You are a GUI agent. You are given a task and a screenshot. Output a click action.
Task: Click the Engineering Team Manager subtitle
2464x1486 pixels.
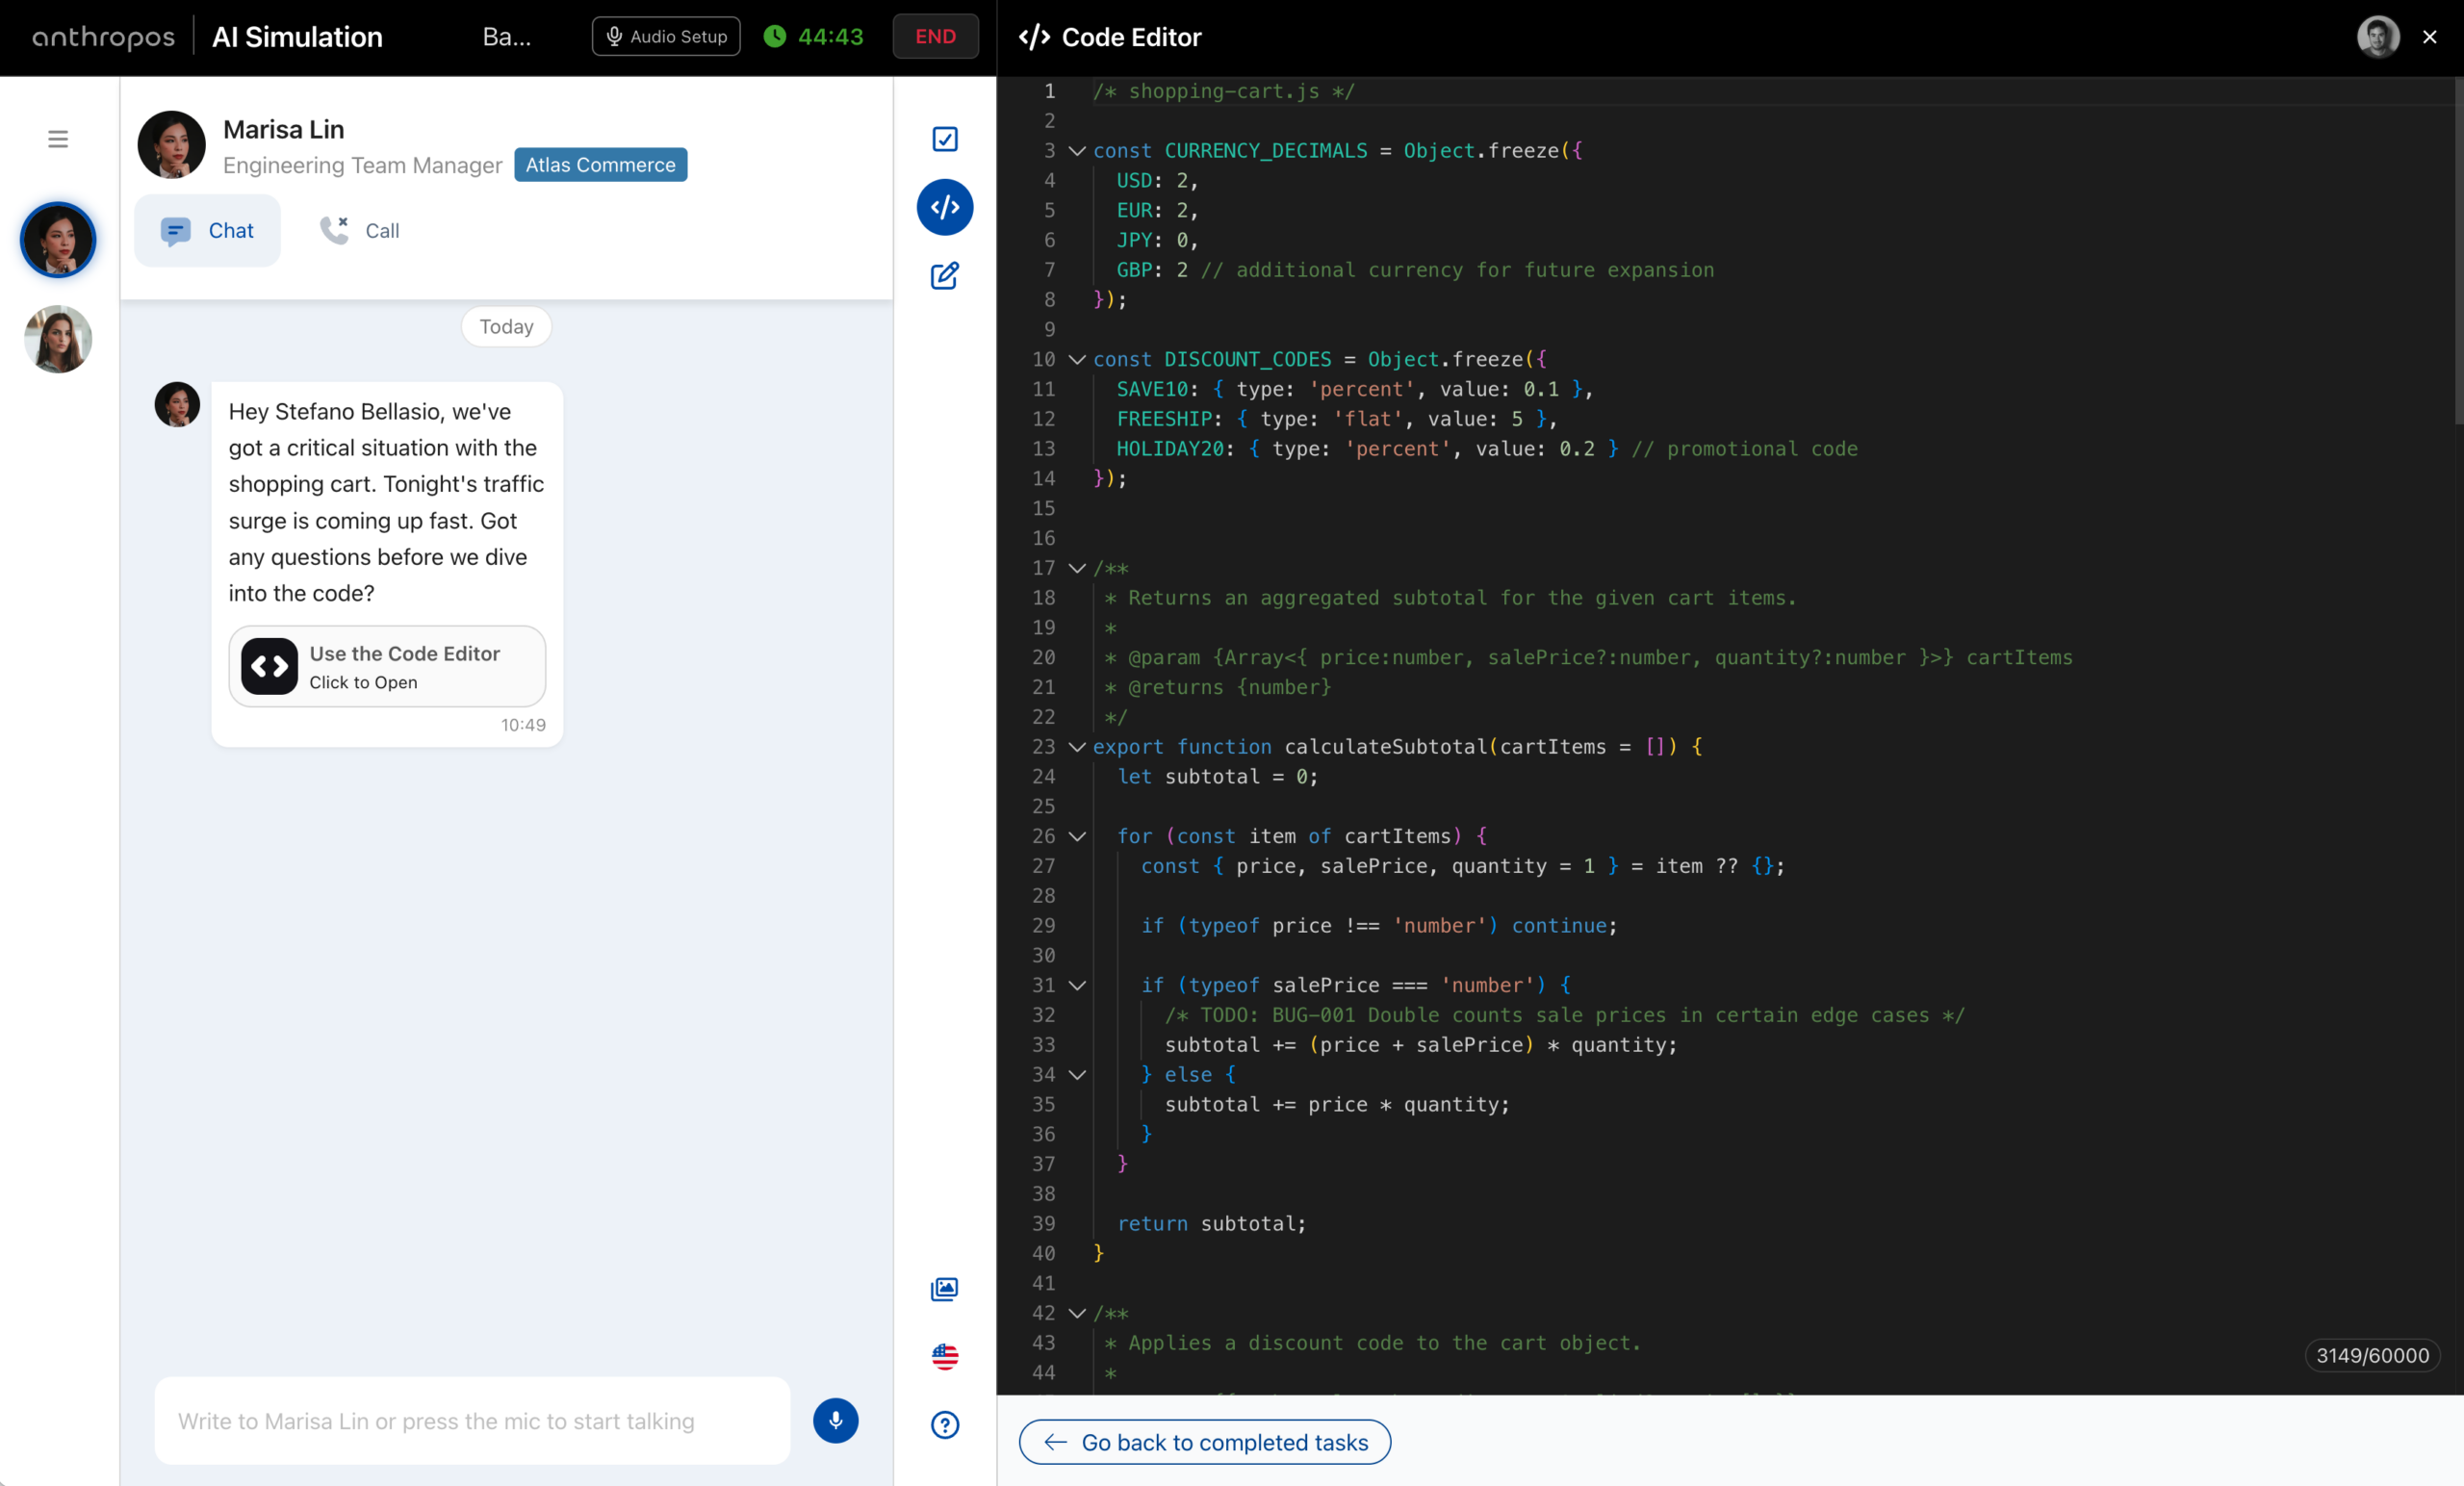362,166
